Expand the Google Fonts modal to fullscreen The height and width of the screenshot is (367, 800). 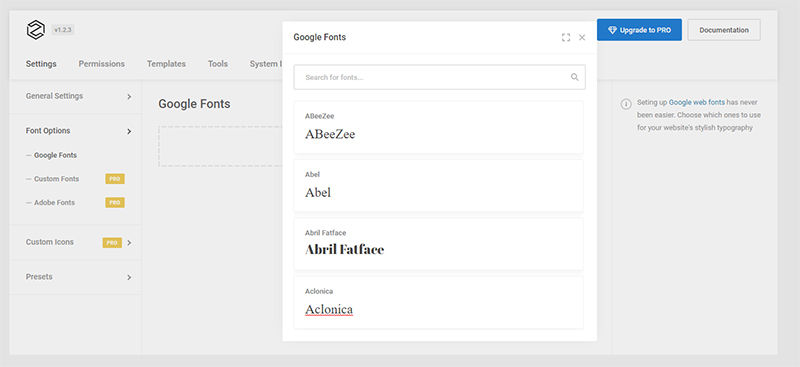pyautogui.click(x=566, y=37)
